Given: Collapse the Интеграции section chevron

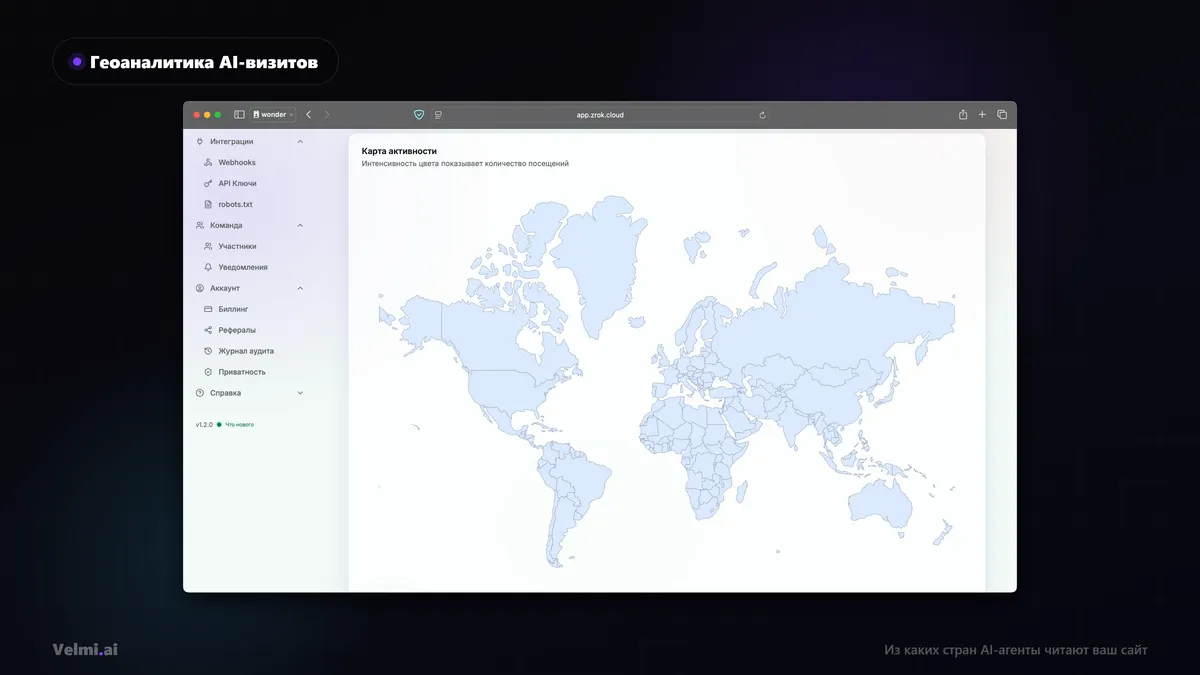Looking at the screenshot, I should (300, 141).
